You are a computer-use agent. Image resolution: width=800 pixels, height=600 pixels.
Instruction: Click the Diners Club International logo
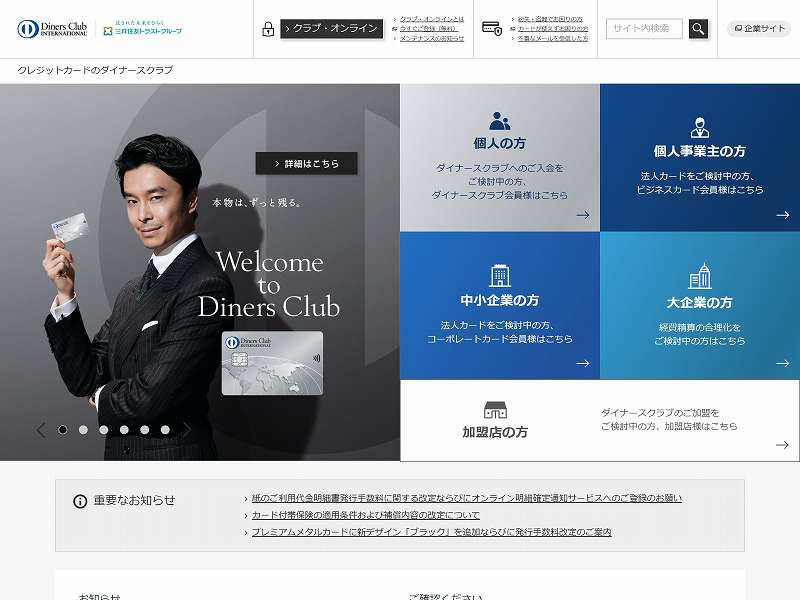52,29
